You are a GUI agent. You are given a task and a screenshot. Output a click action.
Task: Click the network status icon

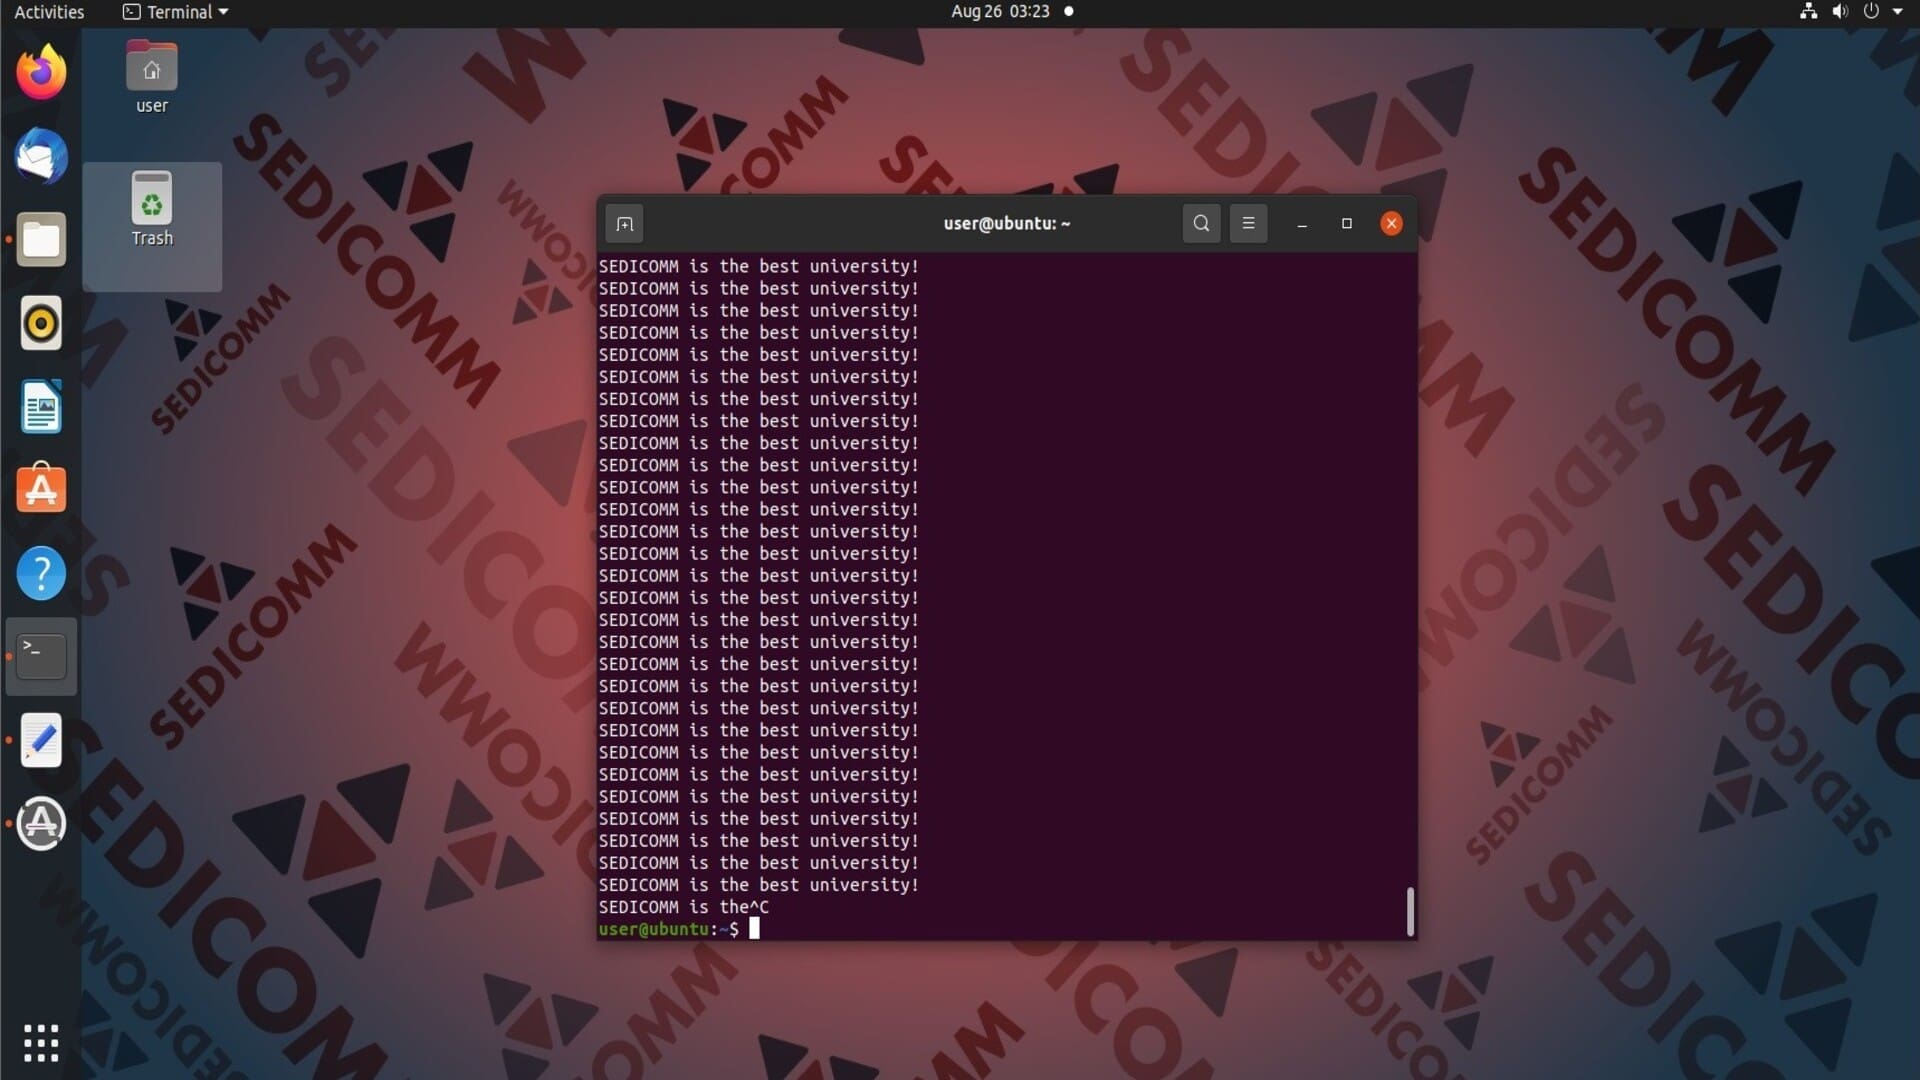(x=1808, y=12)
